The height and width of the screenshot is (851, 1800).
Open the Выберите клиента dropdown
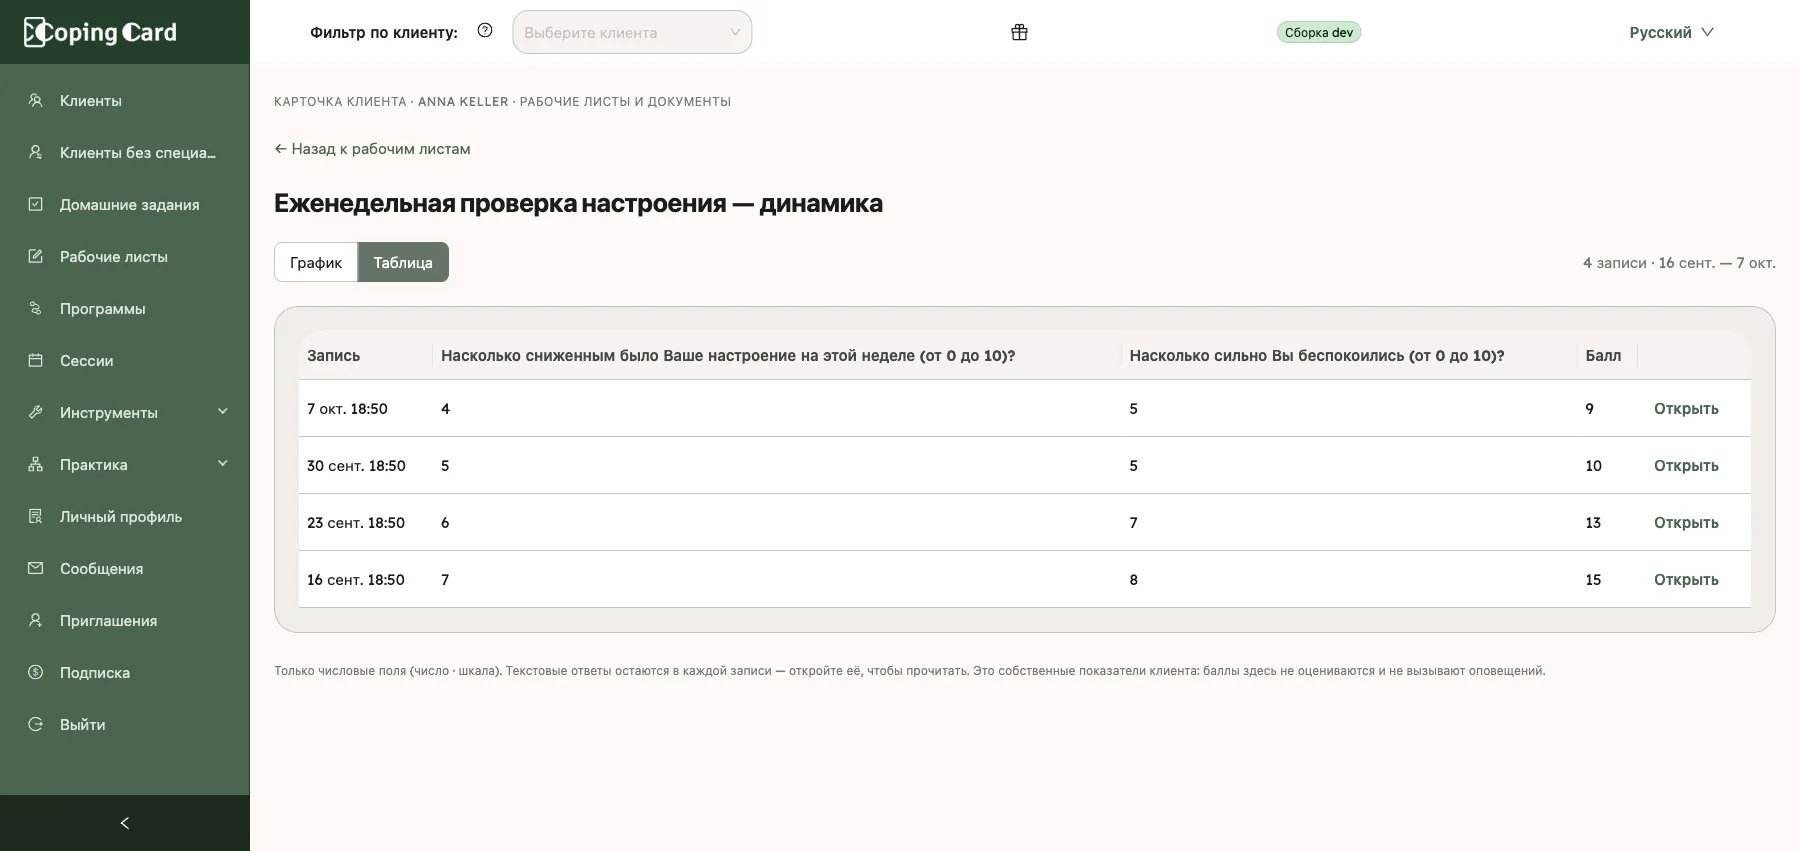632,32
